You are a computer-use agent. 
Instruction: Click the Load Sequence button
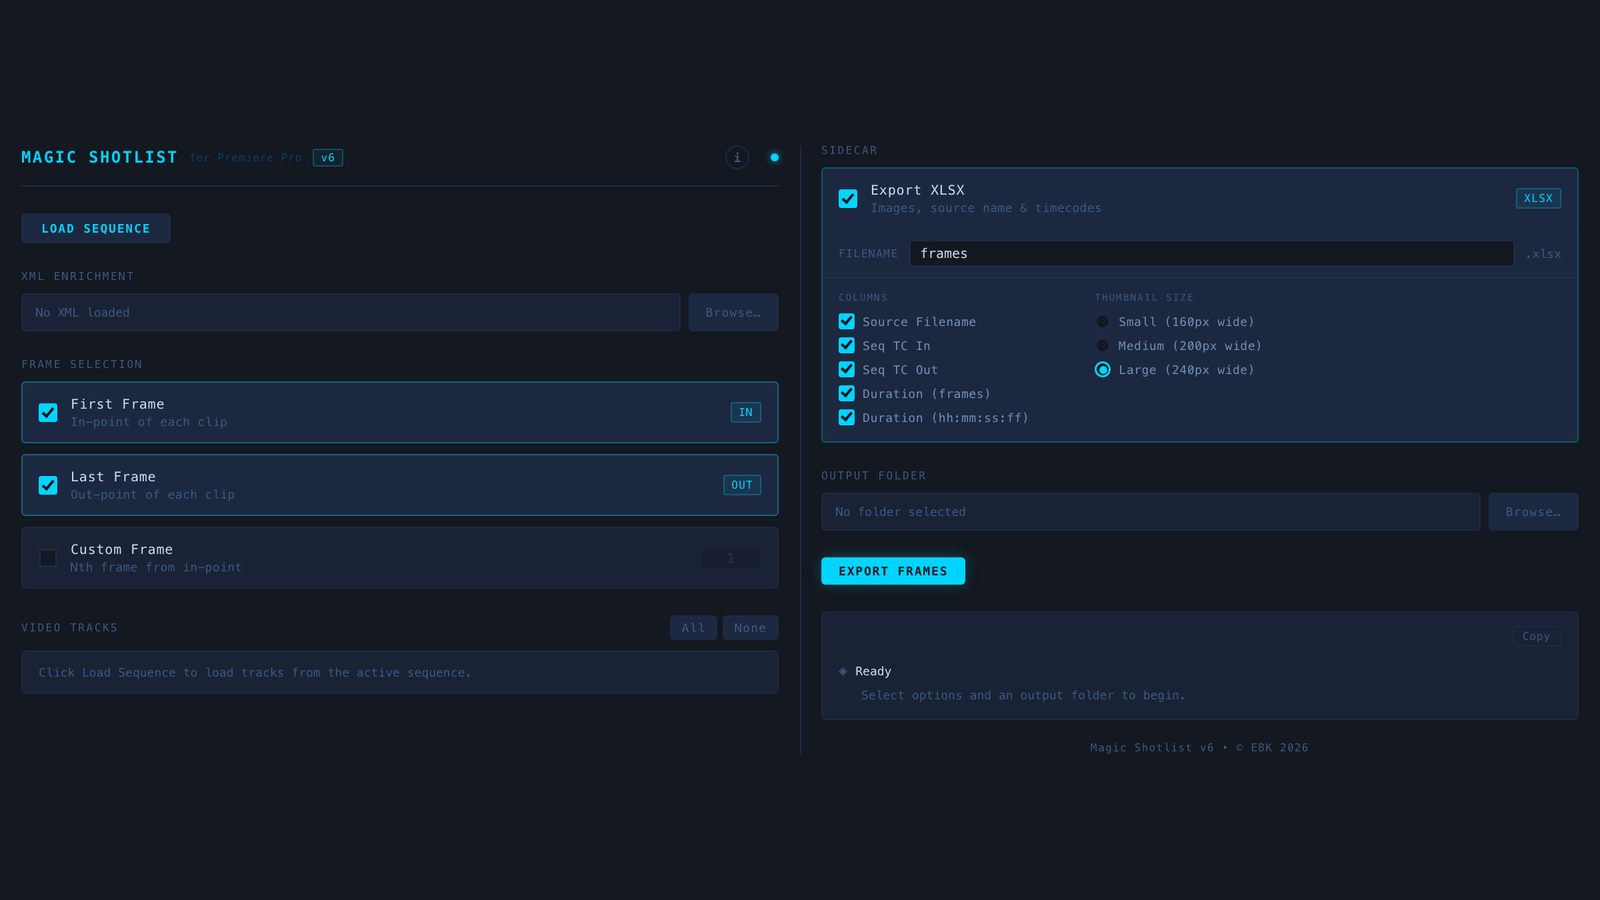coord(96,228)
